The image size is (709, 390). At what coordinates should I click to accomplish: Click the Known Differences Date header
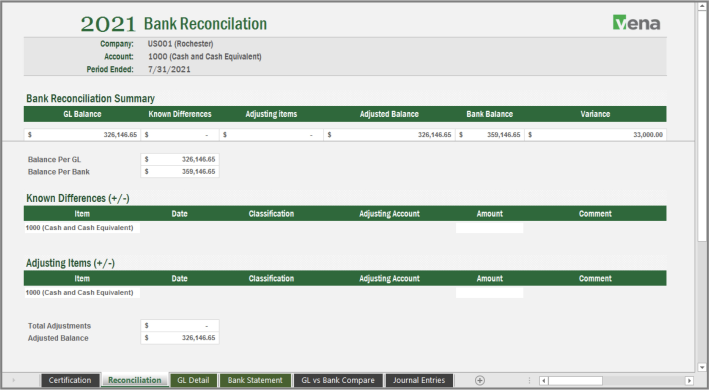180,214
